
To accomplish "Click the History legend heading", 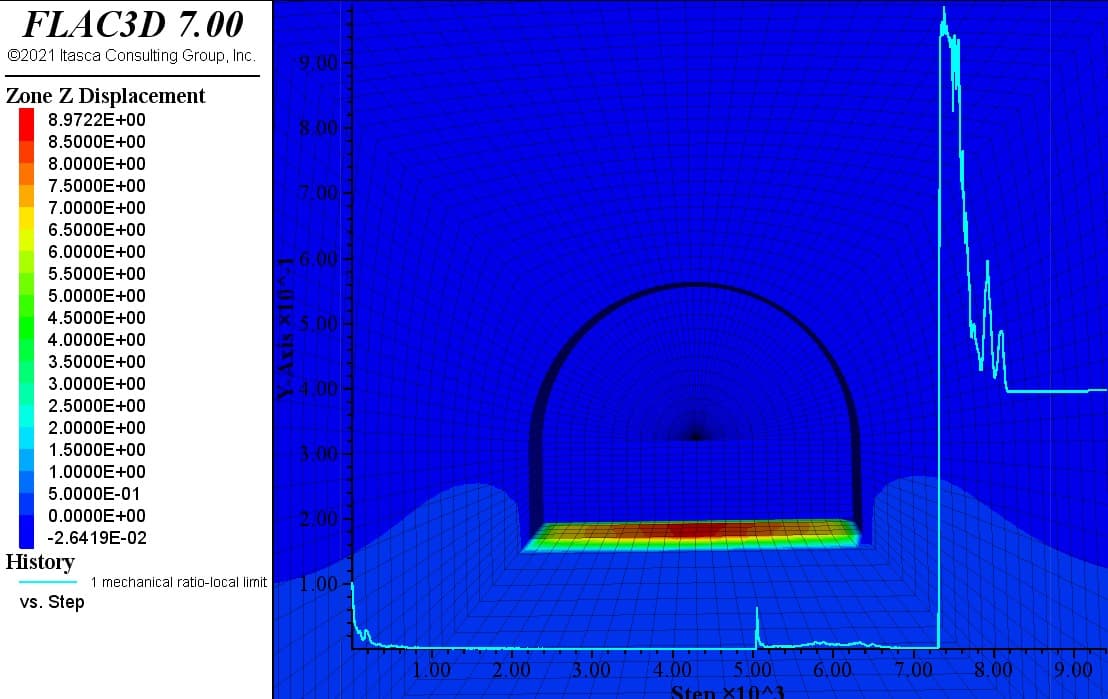I will 40,562.
